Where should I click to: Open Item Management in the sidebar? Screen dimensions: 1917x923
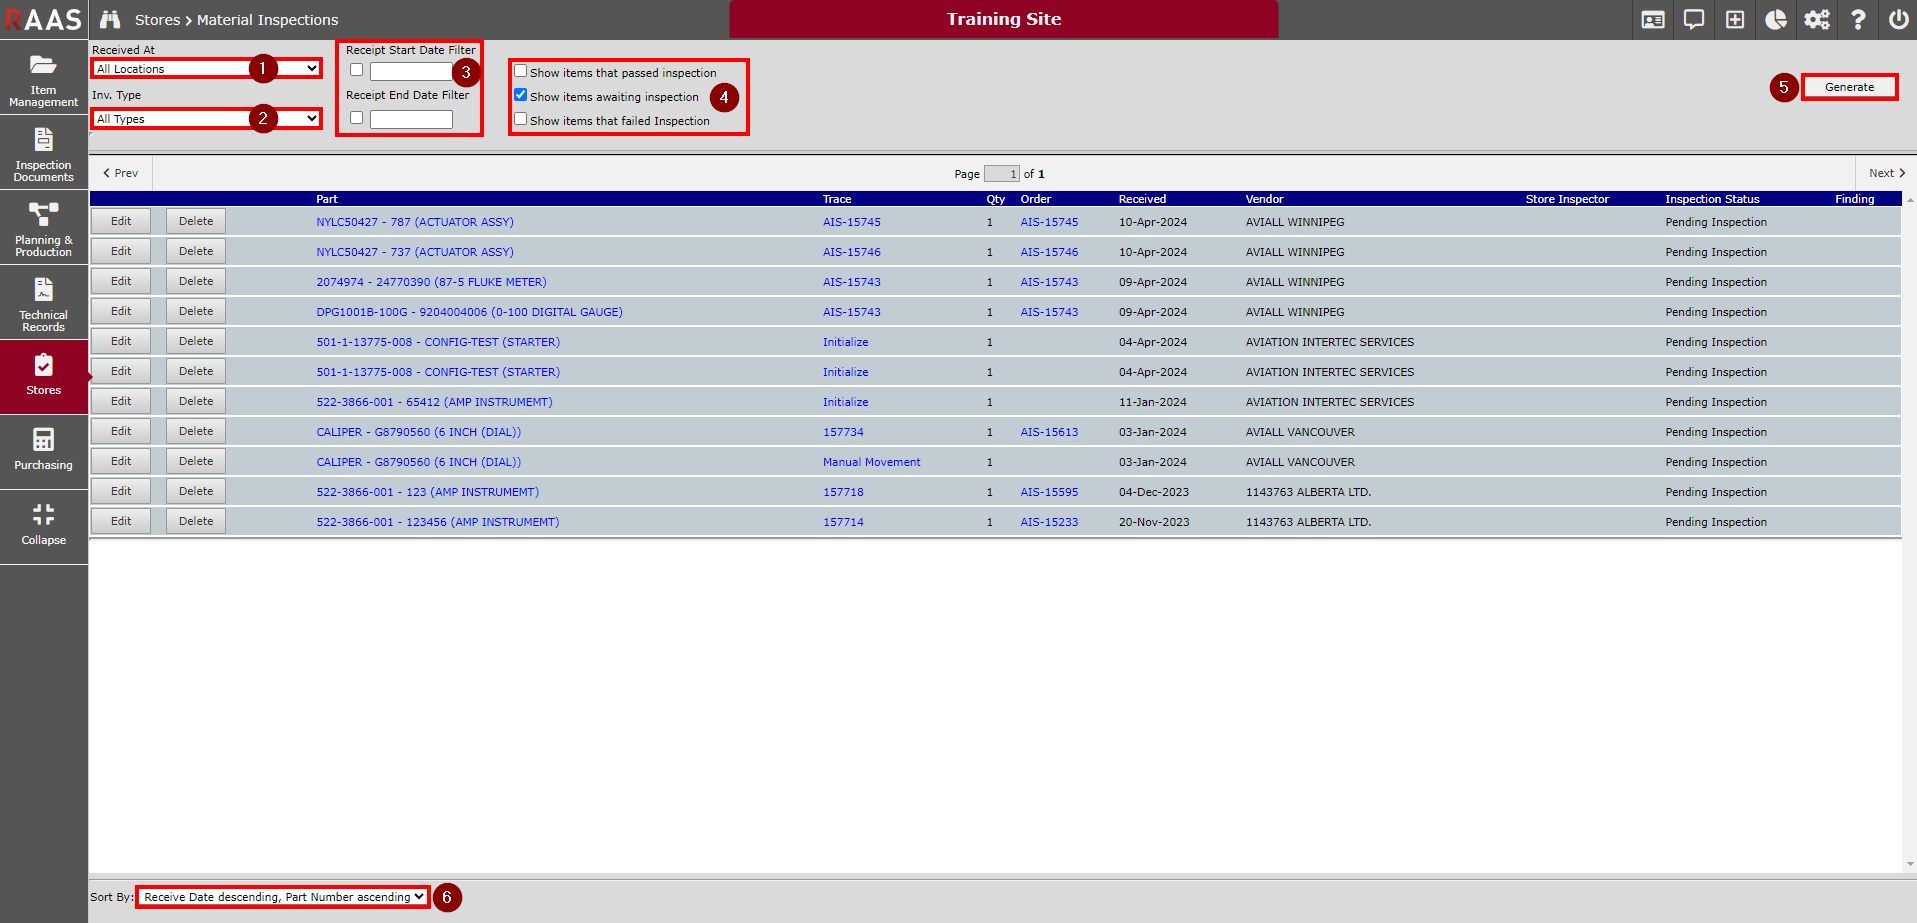point(43,78)
